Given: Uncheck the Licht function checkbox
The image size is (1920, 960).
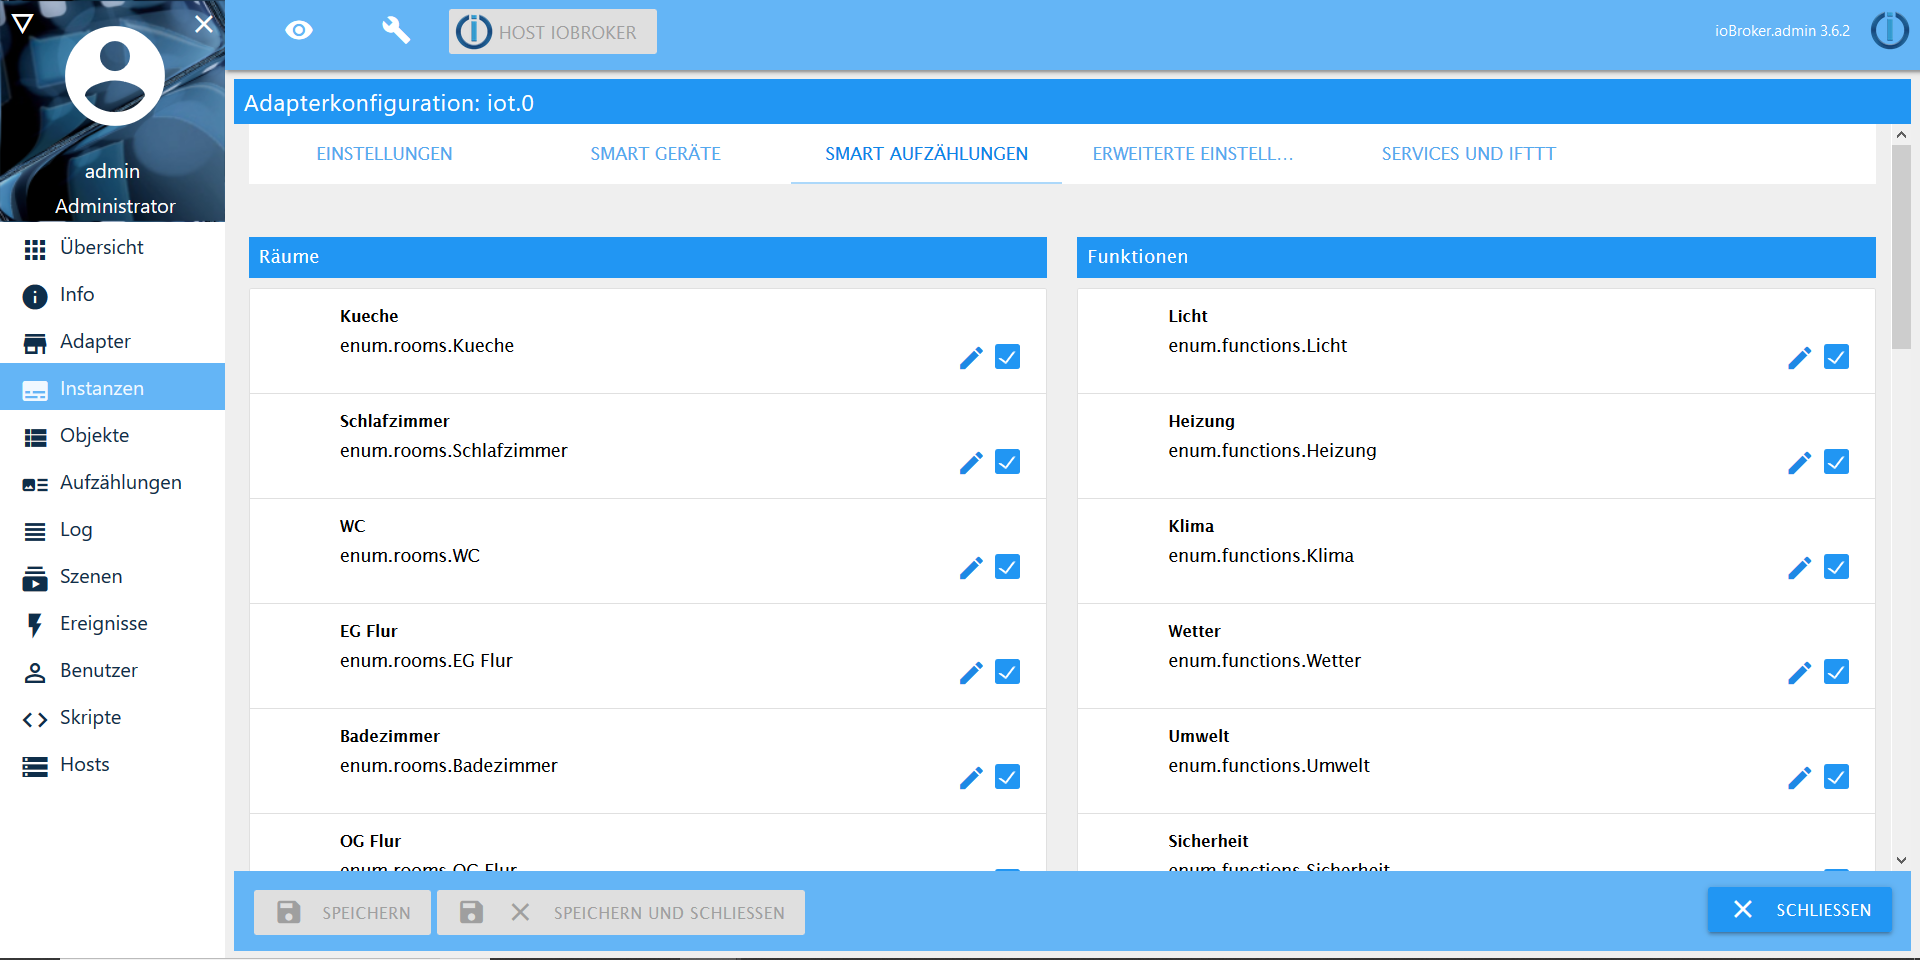Looking at the screenshot, I should point(1837,357).
